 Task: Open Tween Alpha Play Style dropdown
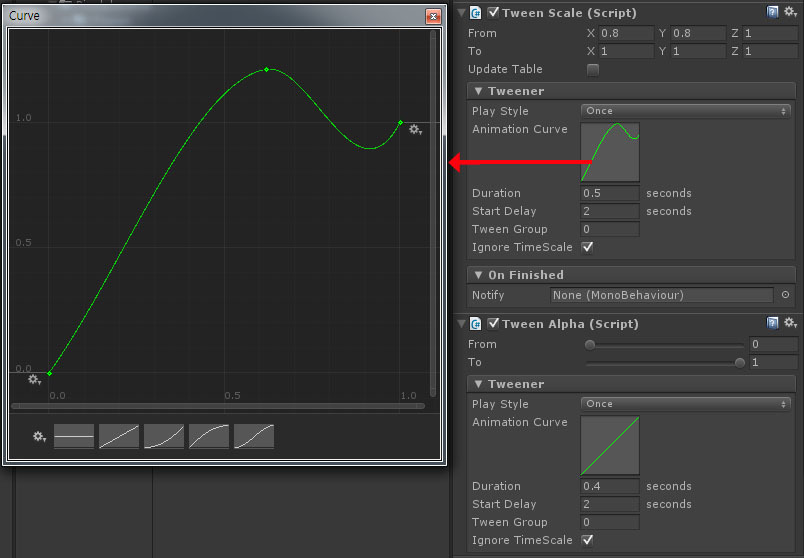point(686,404)
